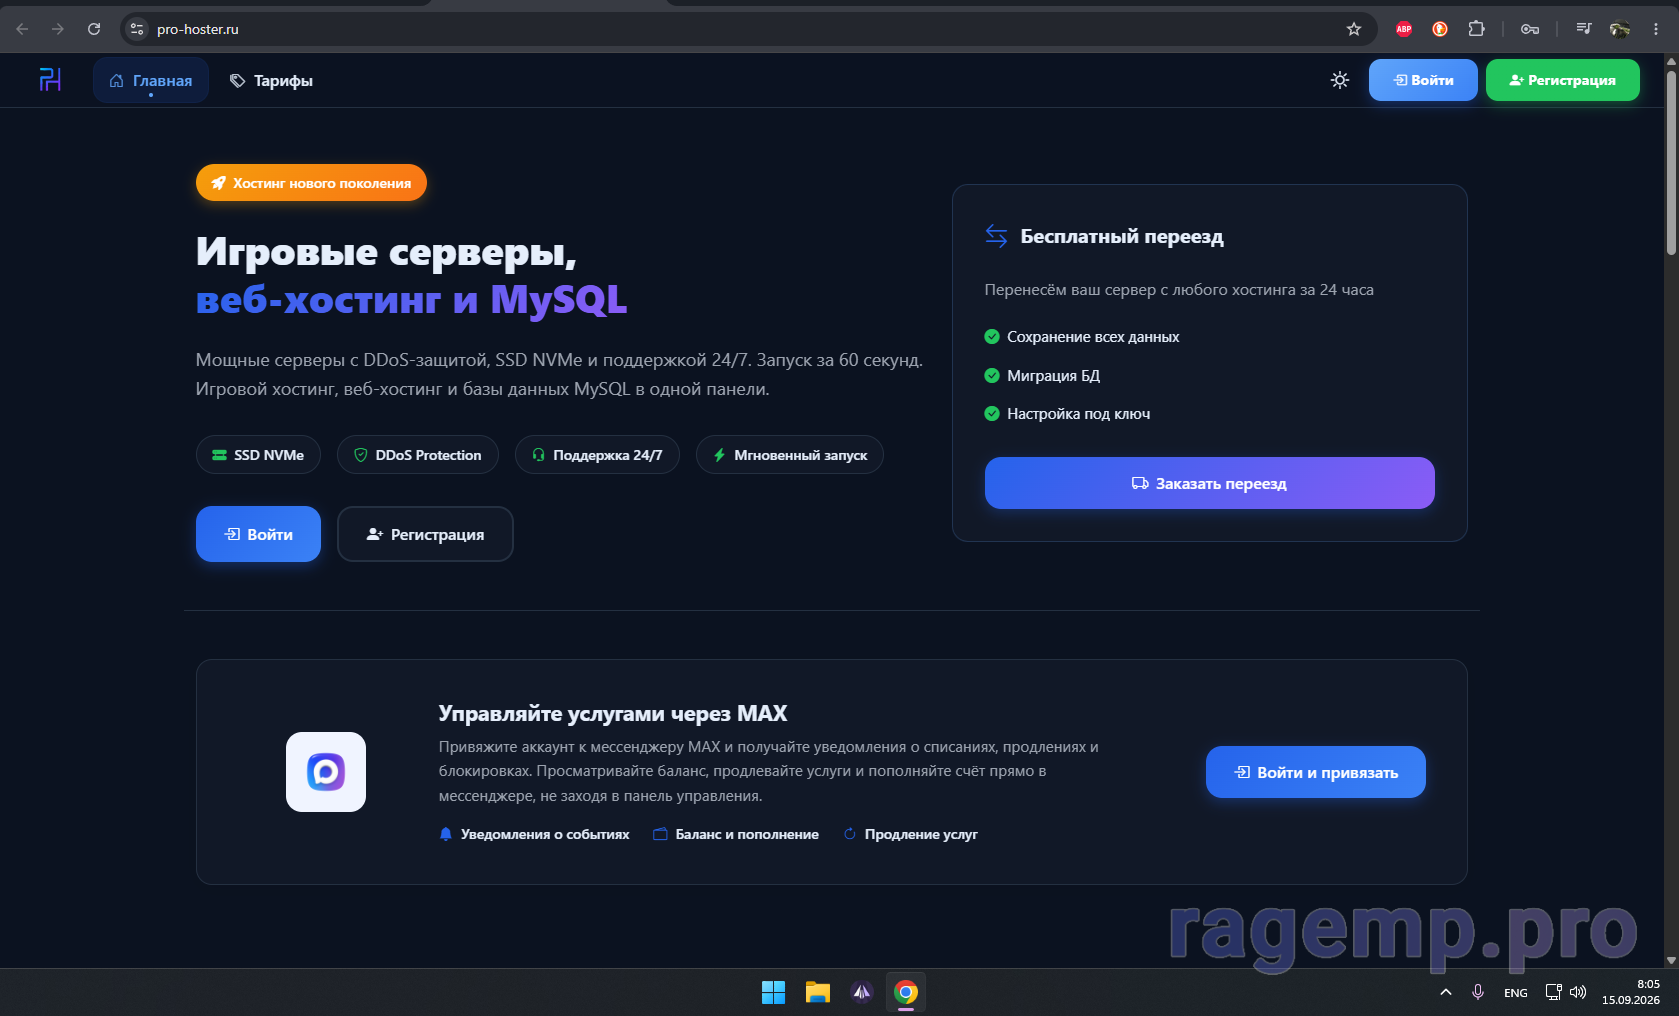The height and width of the screenshot is (1016, 1679).
Task: Open the media controls icon in Chrome toolbar
Action: tap(1584, 29)
